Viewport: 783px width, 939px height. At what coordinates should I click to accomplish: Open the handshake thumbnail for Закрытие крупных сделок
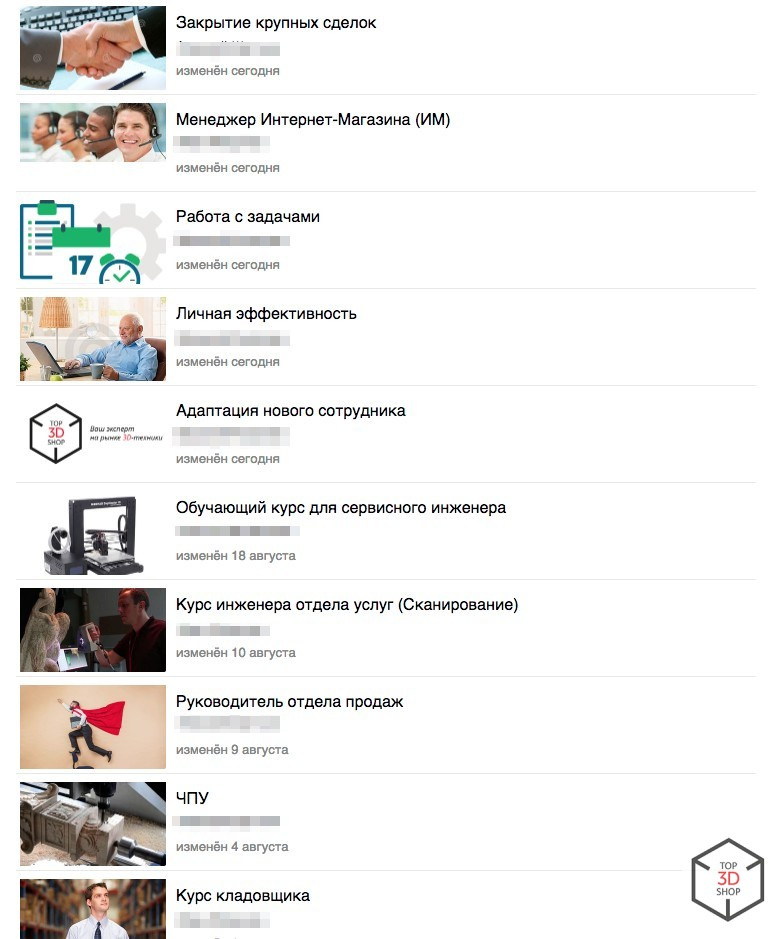[x=93, y=48]
